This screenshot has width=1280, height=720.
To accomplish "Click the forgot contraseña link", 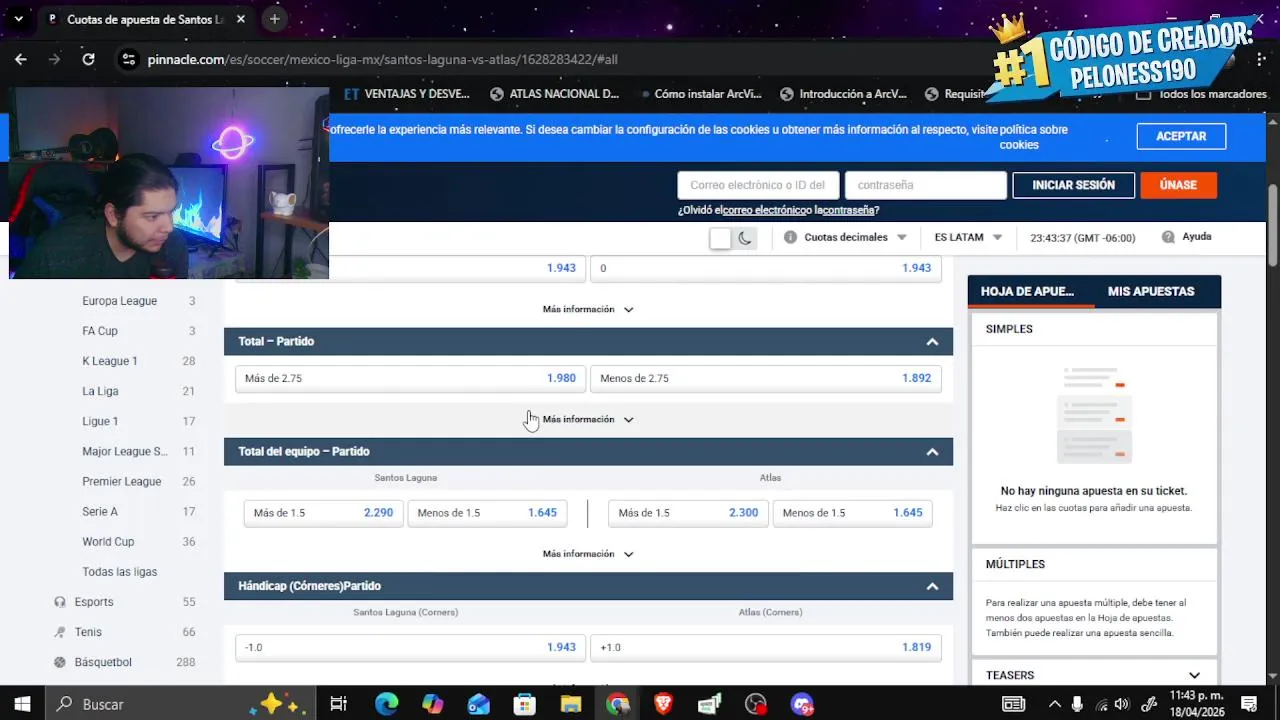I will click(849, 210).
